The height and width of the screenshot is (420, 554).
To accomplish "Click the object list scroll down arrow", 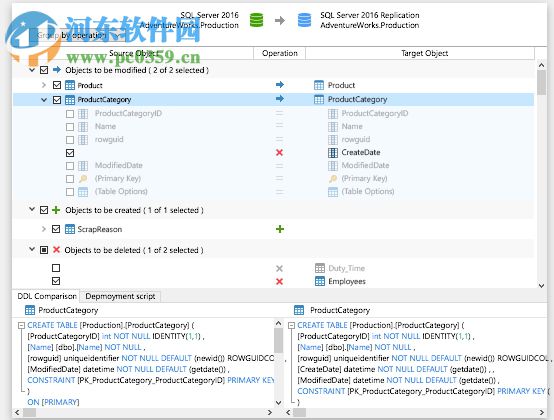I will 541,286.
